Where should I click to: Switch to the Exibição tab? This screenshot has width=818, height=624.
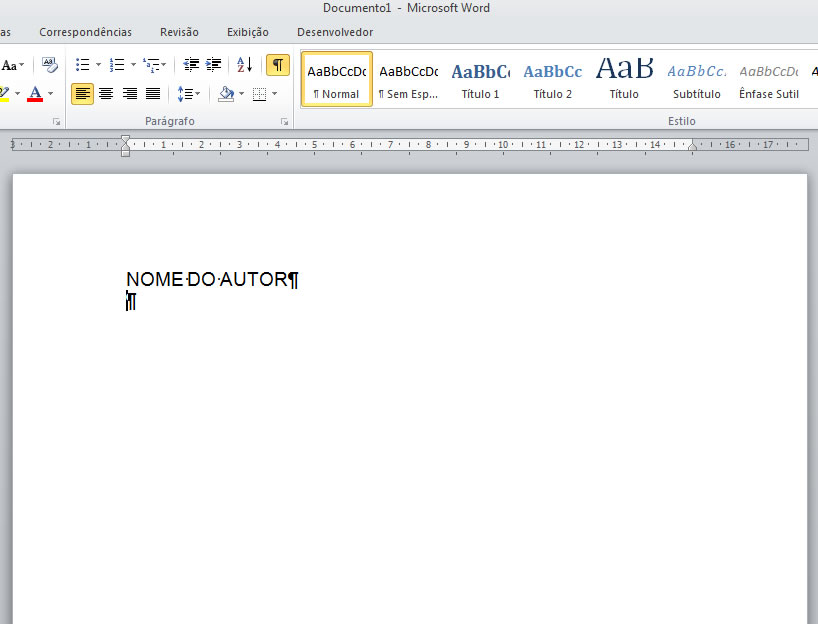tap(248, 32)
